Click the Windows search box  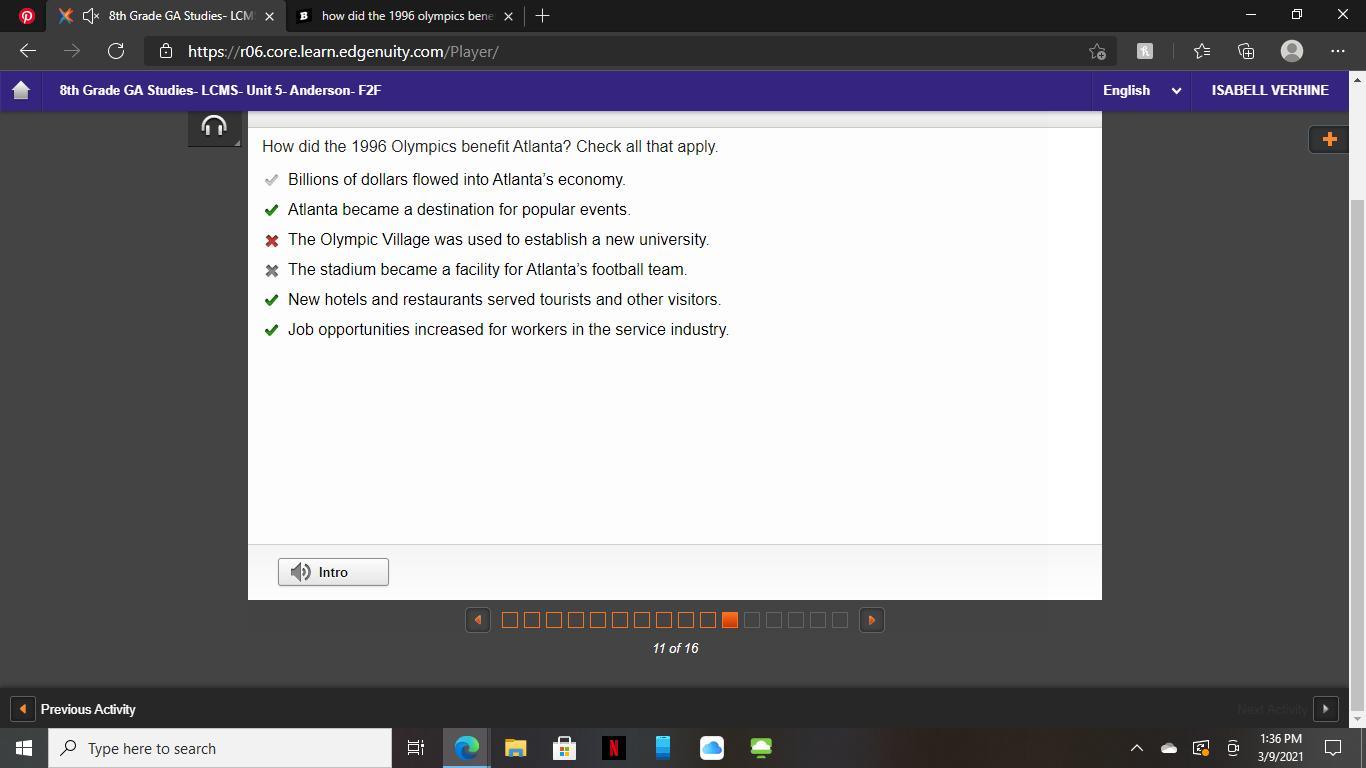[x=220, y=748]
